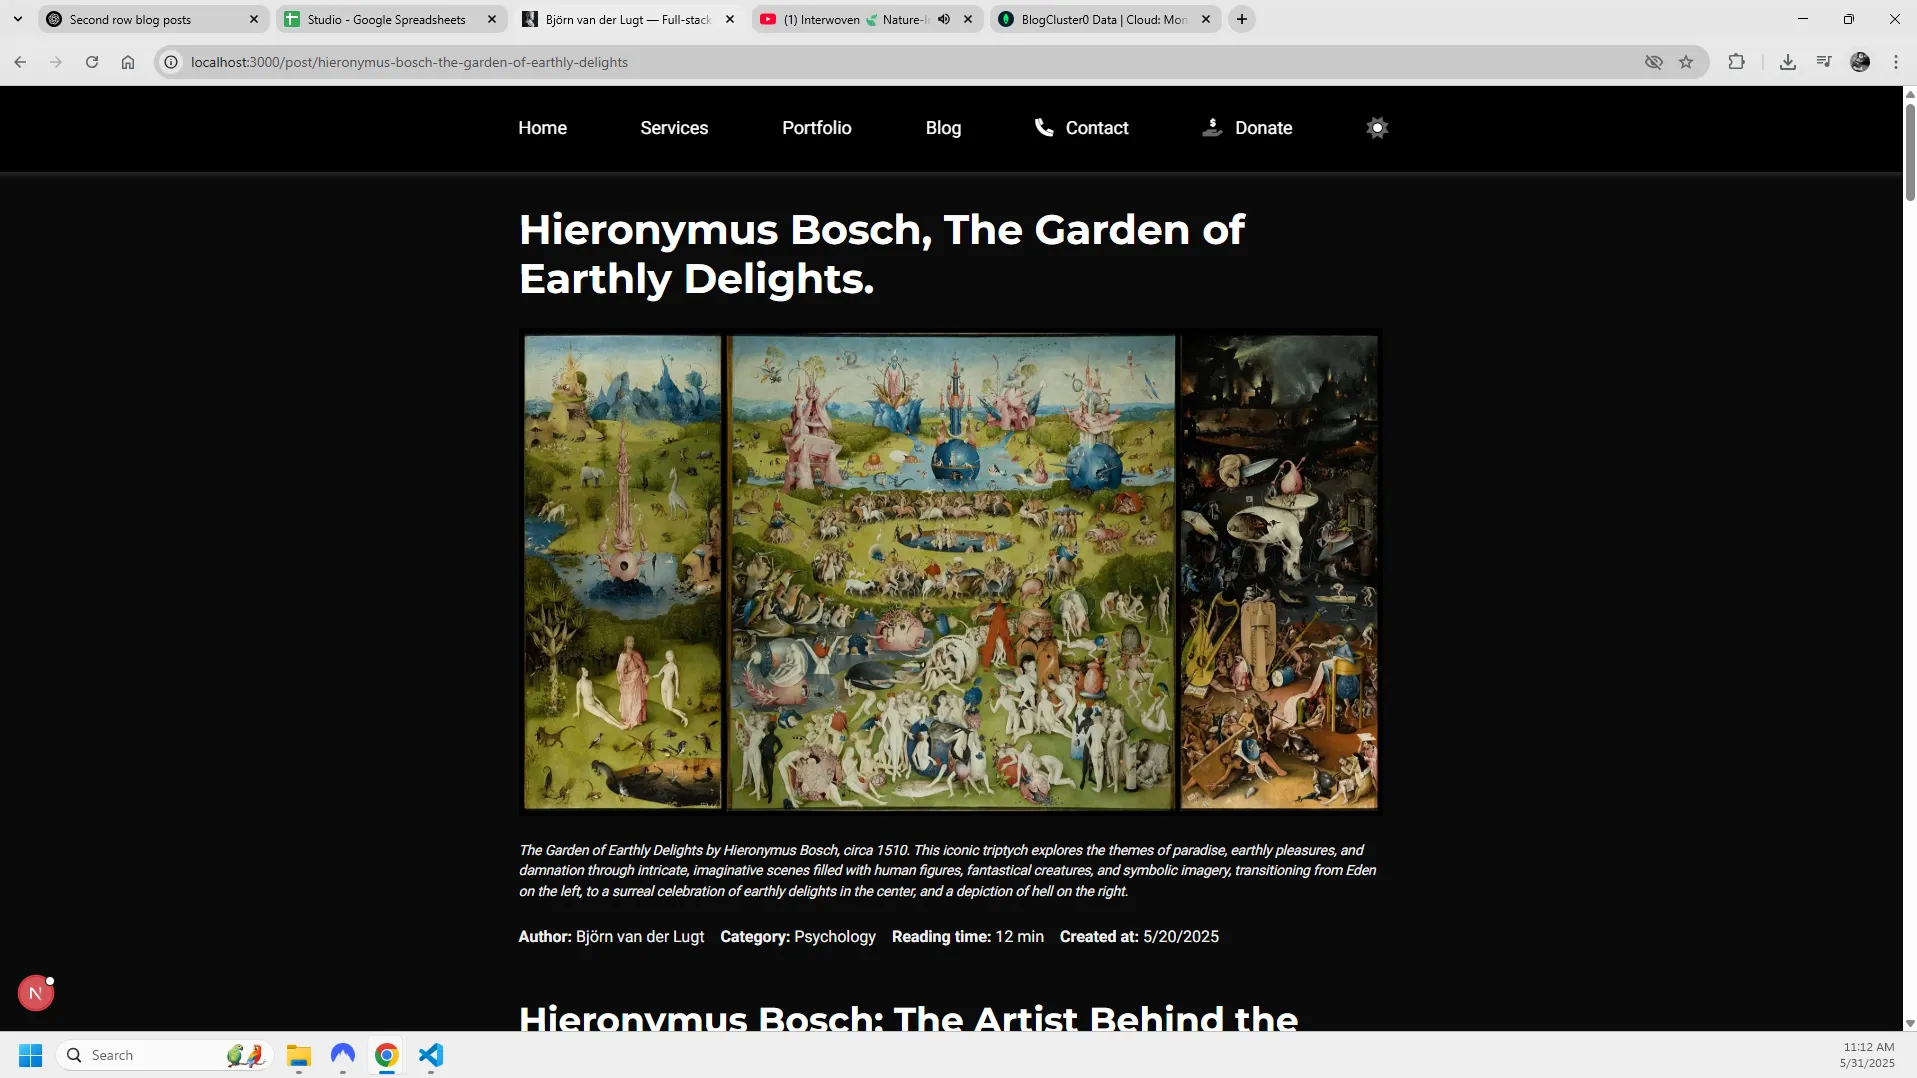Click the page's vertical scrollbar thumb

(x=1910, y=151)
